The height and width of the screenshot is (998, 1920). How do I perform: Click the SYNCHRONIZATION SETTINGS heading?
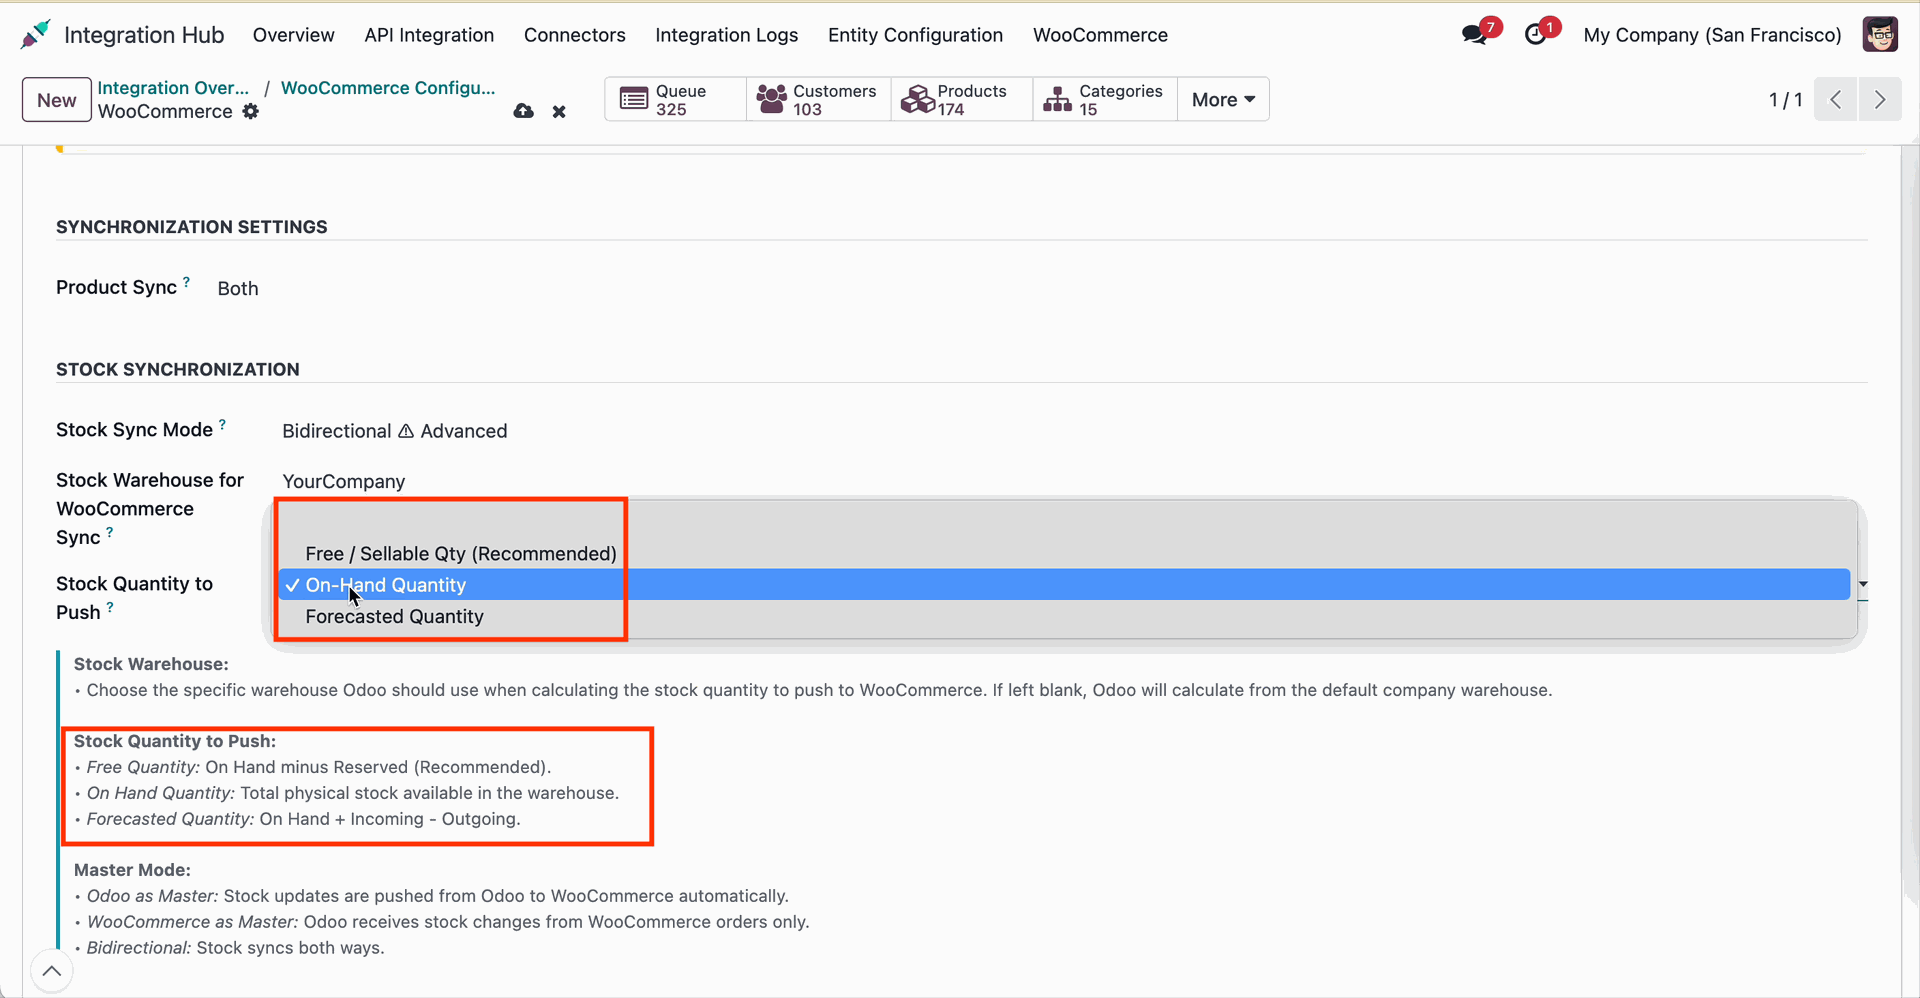click(192, 227)
